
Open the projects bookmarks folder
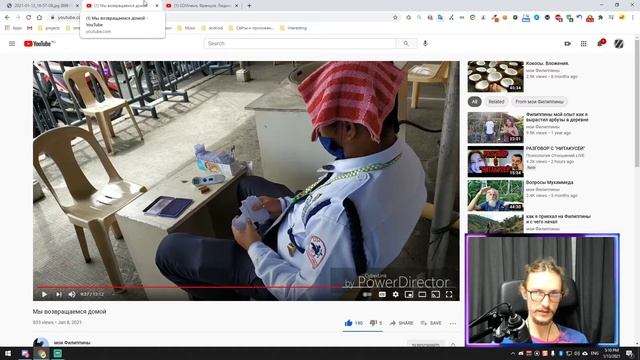click(49, 28)
